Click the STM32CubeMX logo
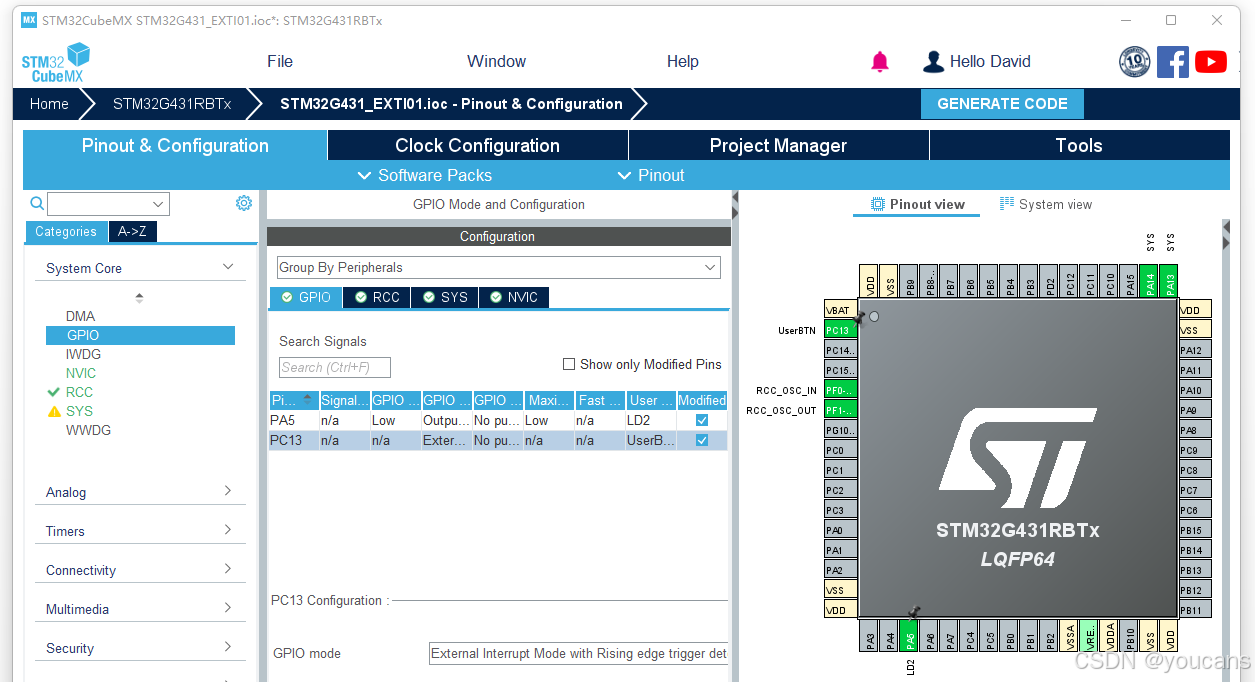1255x682 pixels. [56, 62]
